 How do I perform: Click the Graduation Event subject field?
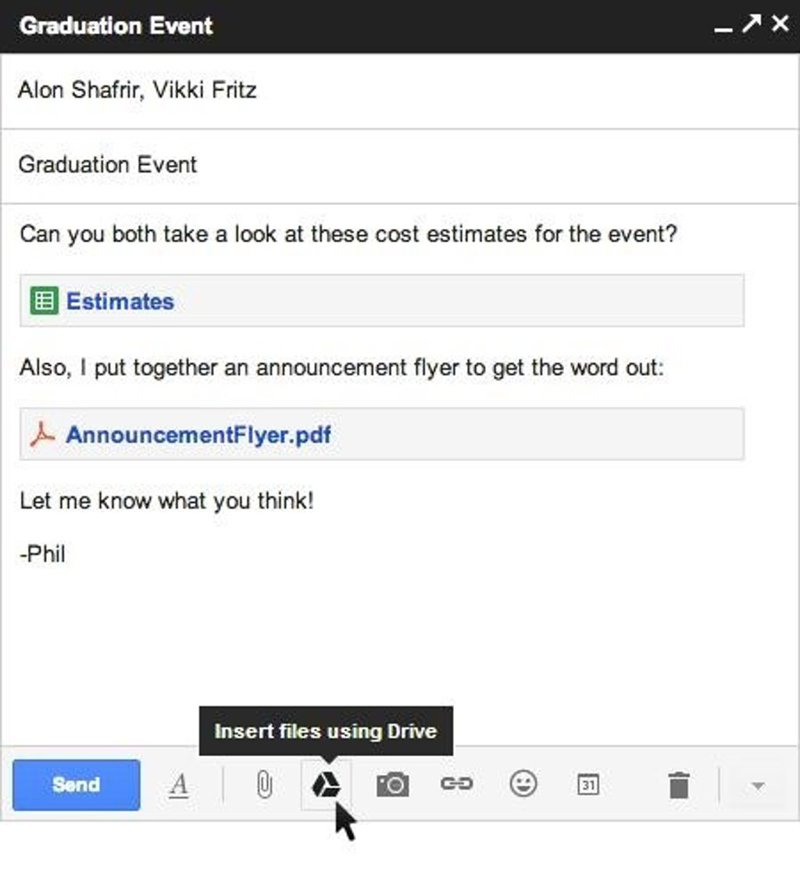(x=400, y=165)
